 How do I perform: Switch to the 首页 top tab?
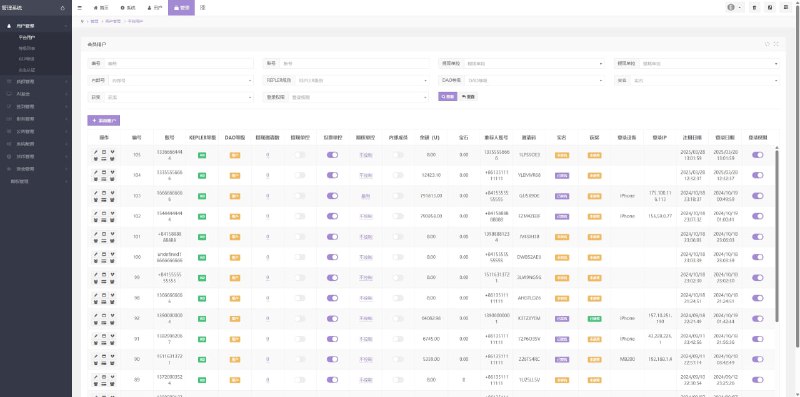tap(101, 8)
